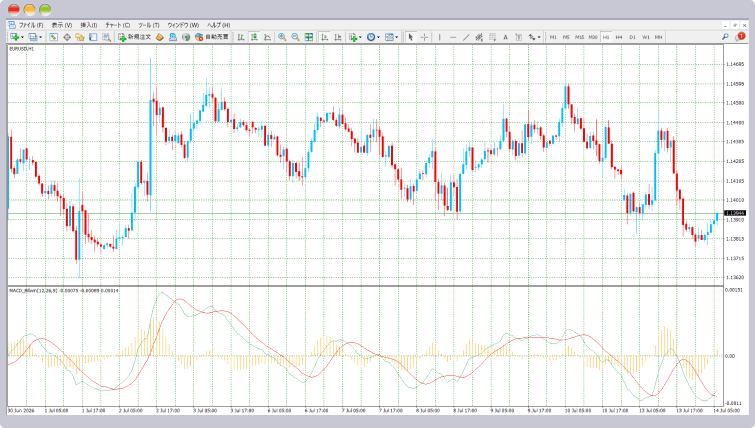Image resolution: width=755 pixels, height=428 pixels.
Task: Toggle the Terminal panel icon
Action: coord(93,37)
